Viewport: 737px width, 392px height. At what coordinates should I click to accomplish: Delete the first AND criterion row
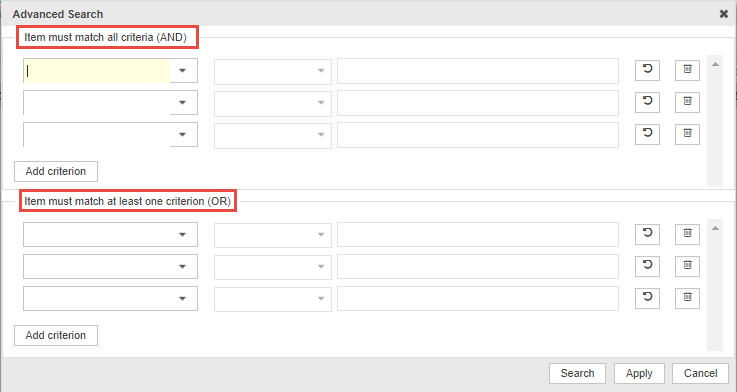[x=687, y=70]
